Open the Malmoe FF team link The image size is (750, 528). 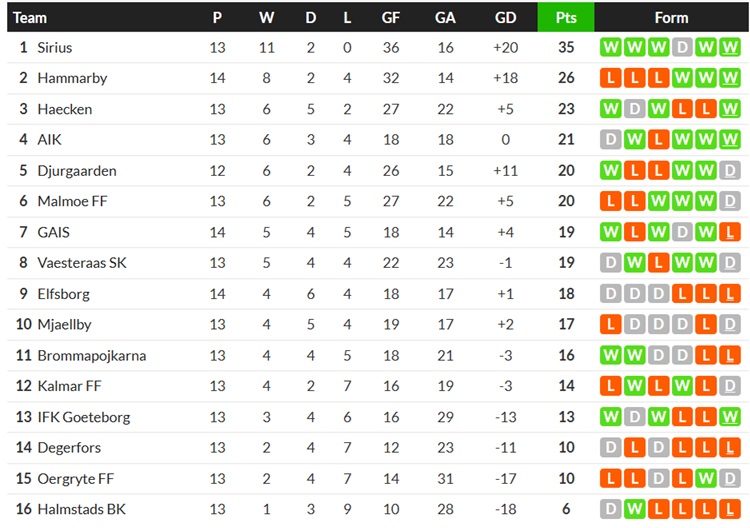72,201
